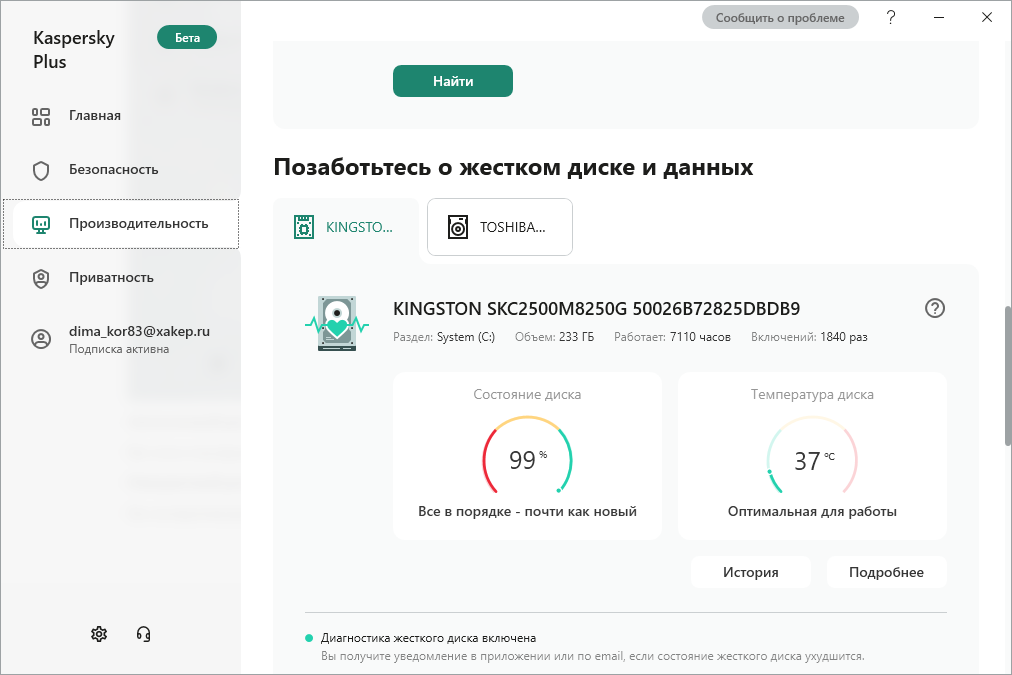Screen dimensions: 1012x675
Task: Open the disk История
Action: point(751,572)
